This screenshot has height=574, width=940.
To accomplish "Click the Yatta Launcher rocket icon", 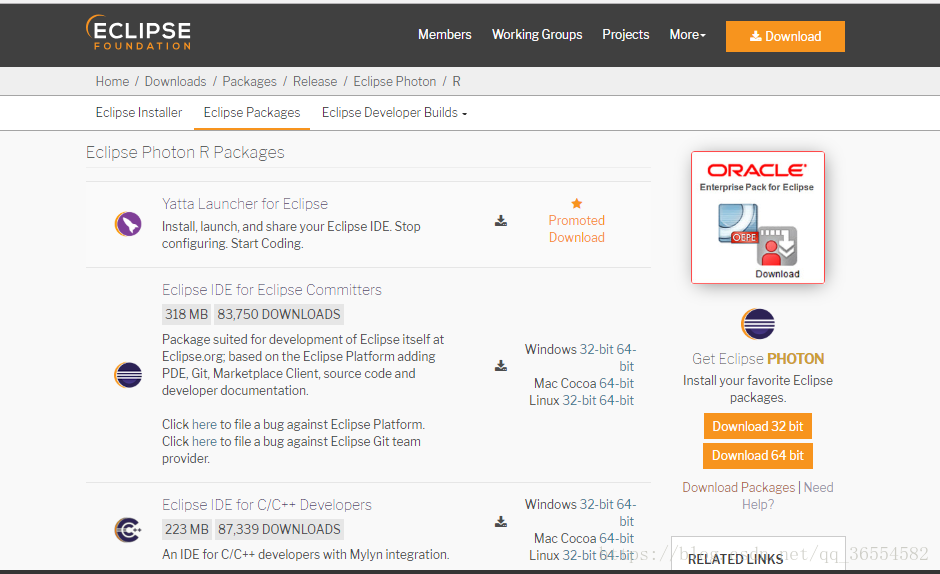I will tap(128, 224).
